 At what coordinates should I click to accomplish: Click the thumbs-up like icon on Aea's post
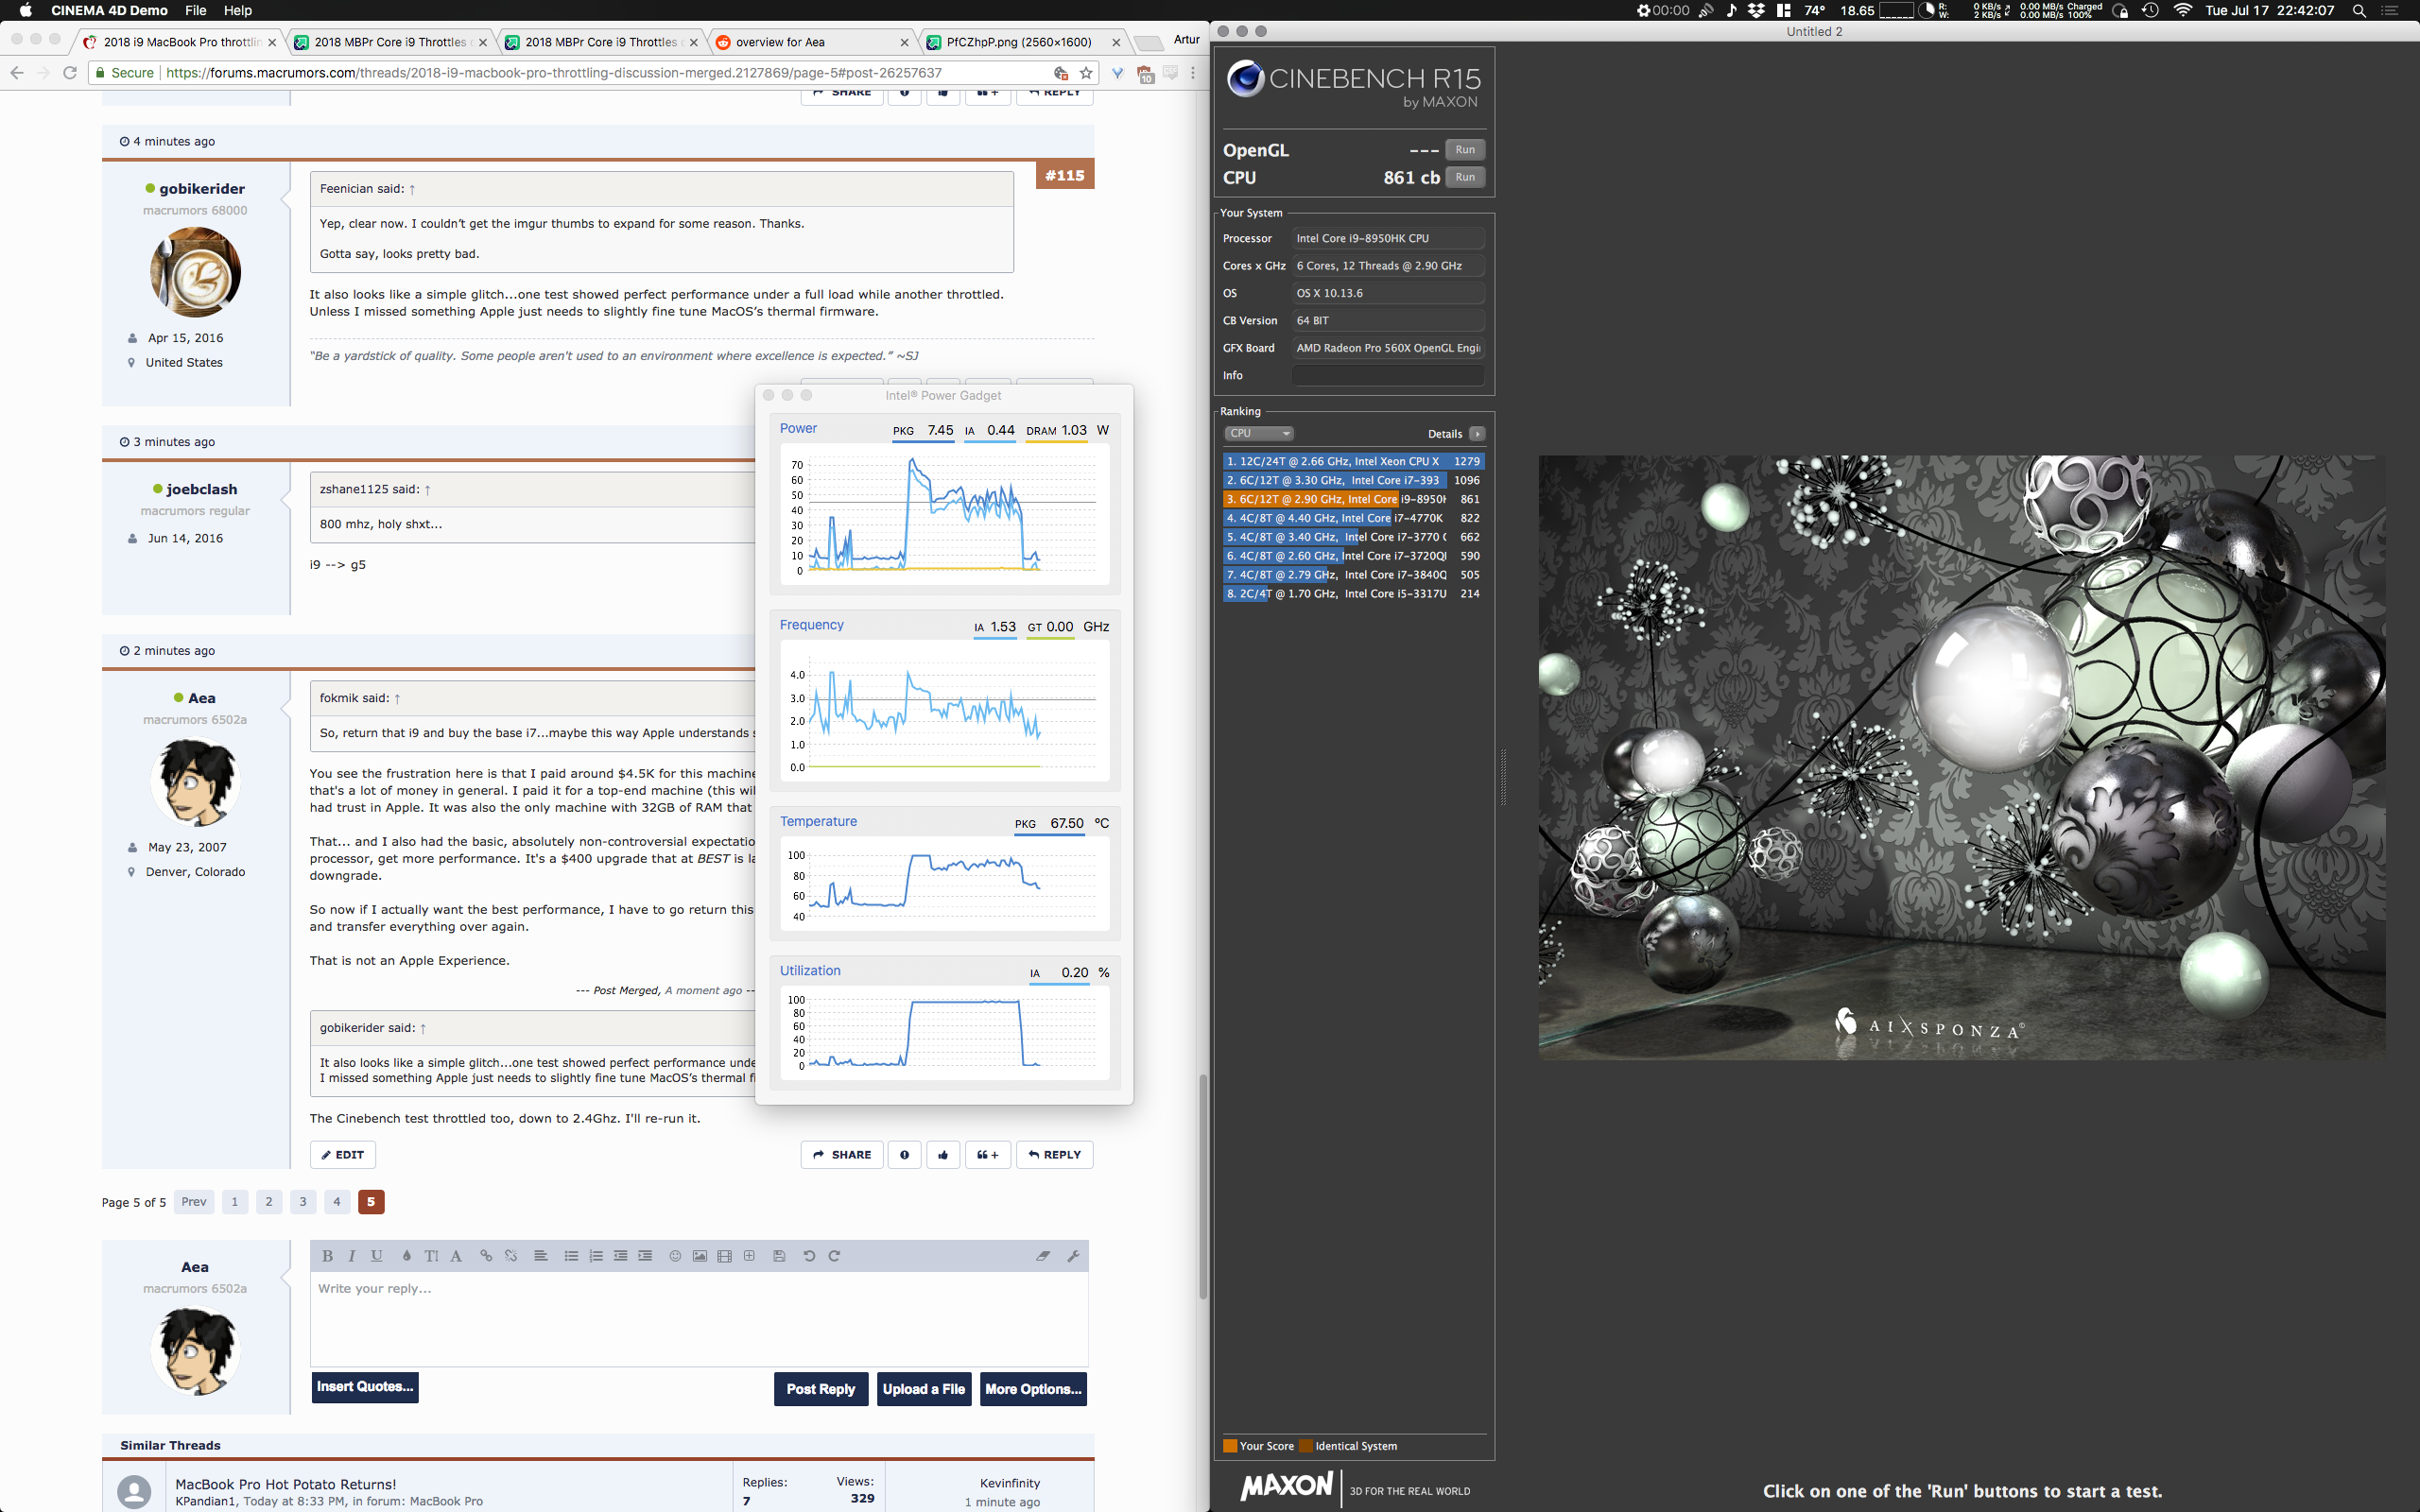coord(943,1155)
